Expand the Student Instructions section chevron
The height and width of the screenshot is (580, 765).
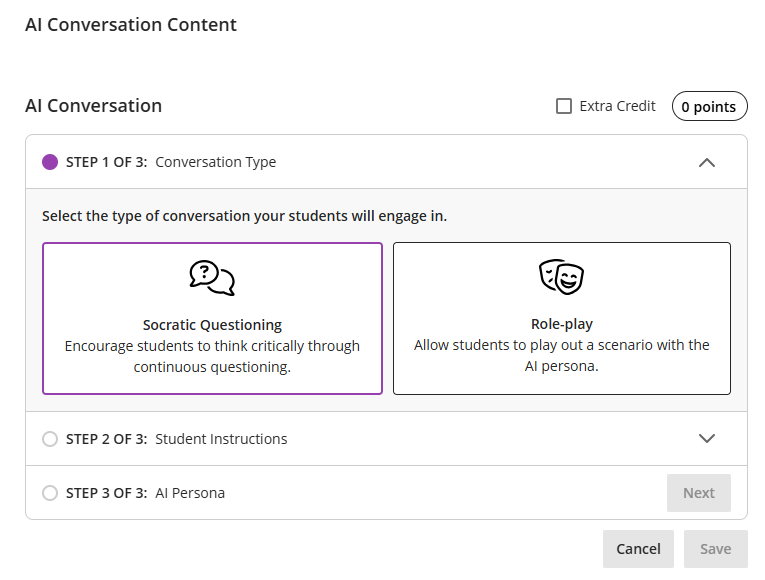[707, 439]
